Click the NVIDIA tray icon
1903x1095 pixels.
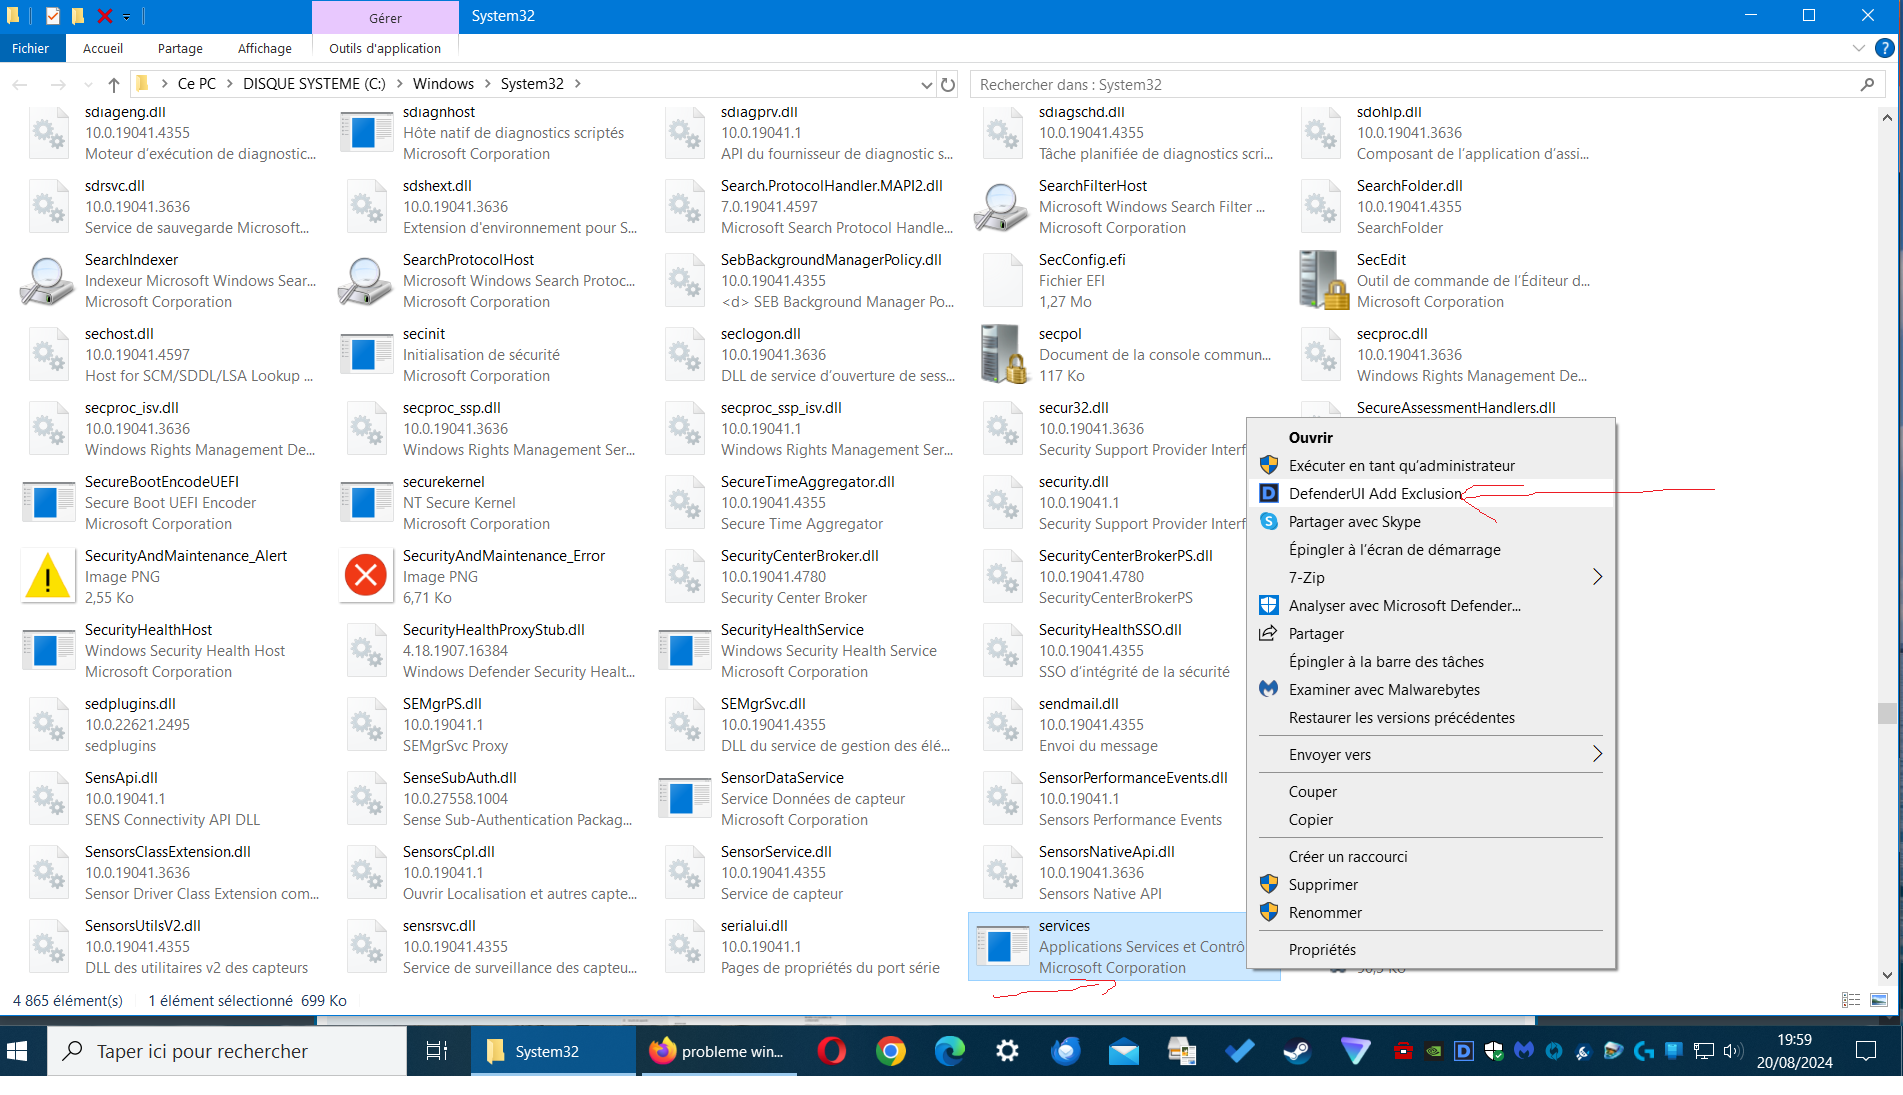[x=1434, y=1051]
